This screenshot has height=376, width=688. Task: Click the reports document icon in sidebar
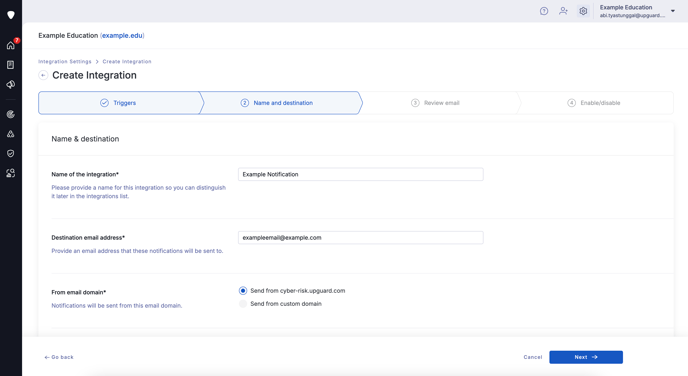click(11, 65)
